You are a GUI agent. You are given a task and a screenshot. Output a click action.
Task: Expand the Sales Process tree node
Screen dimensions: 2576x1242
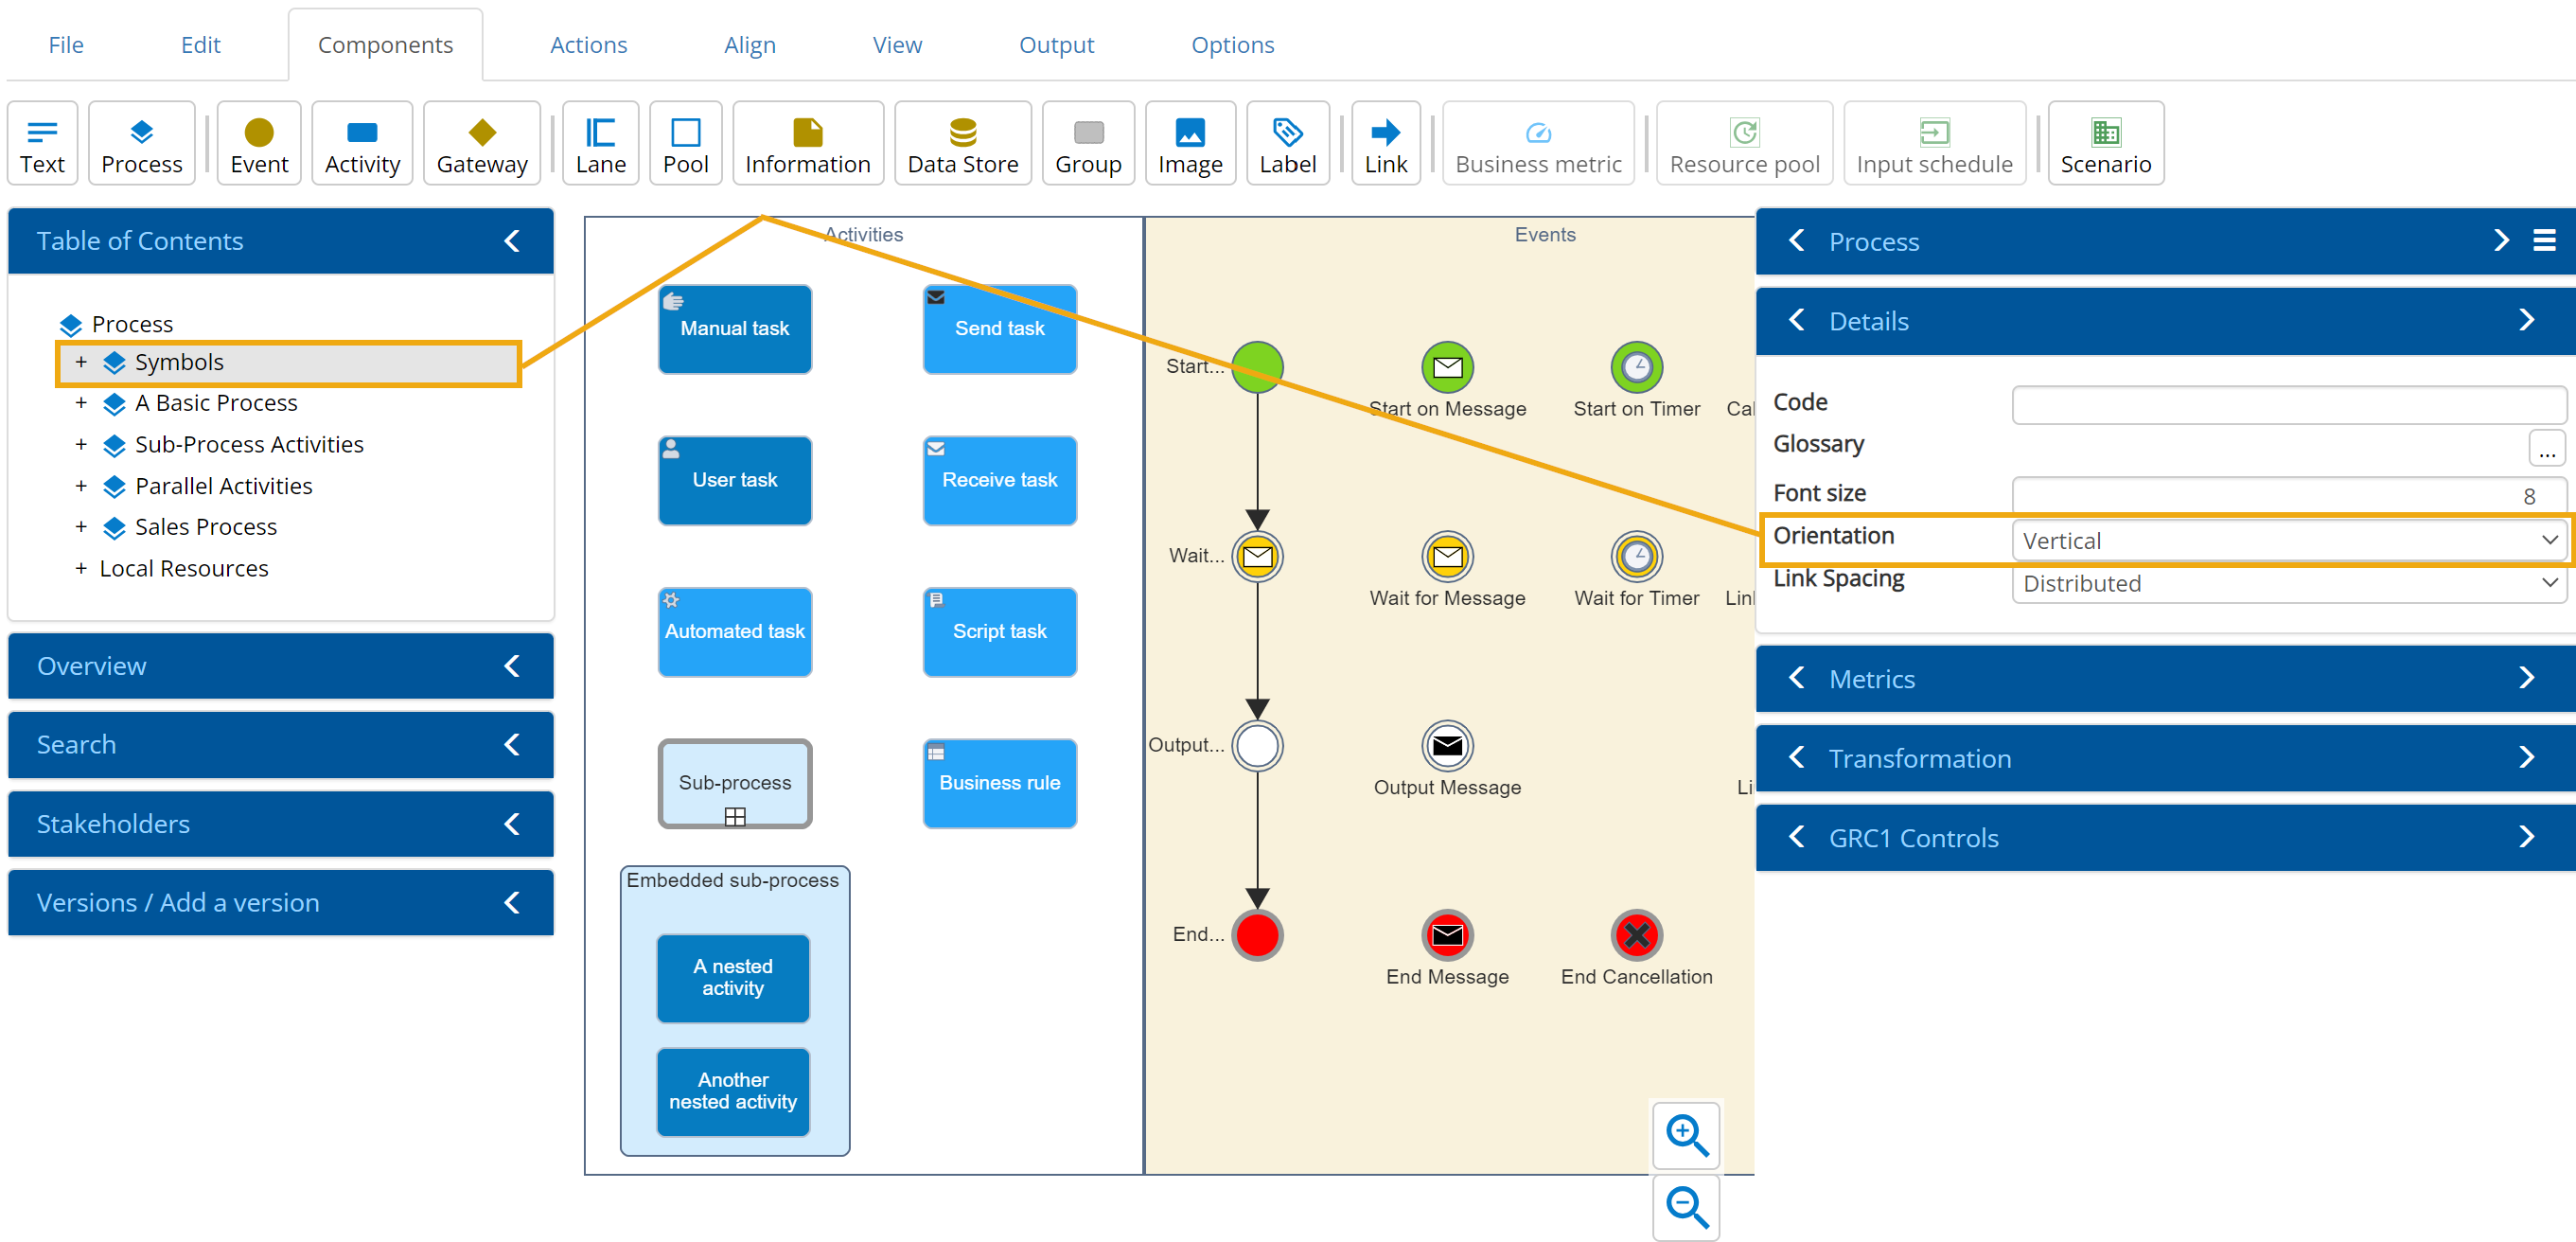point(81,527)
